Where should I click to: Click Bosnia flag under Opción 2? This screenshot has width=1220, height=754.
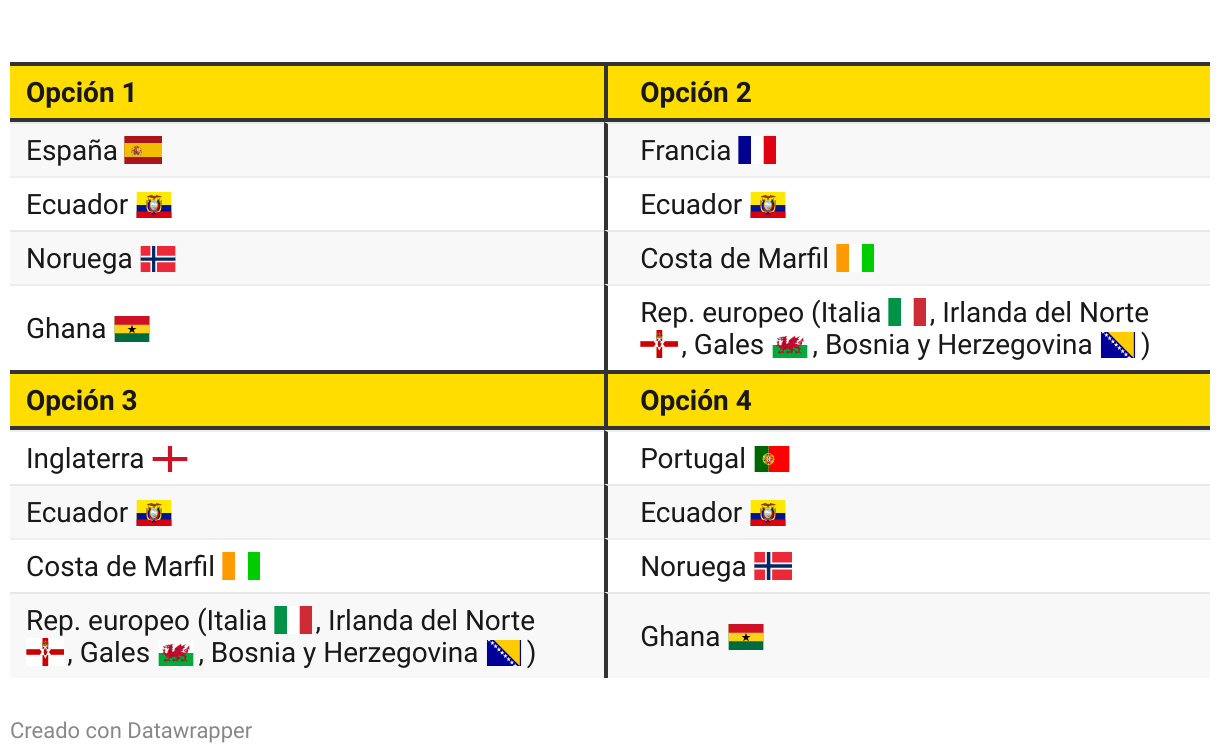(x=1118, y=346)
